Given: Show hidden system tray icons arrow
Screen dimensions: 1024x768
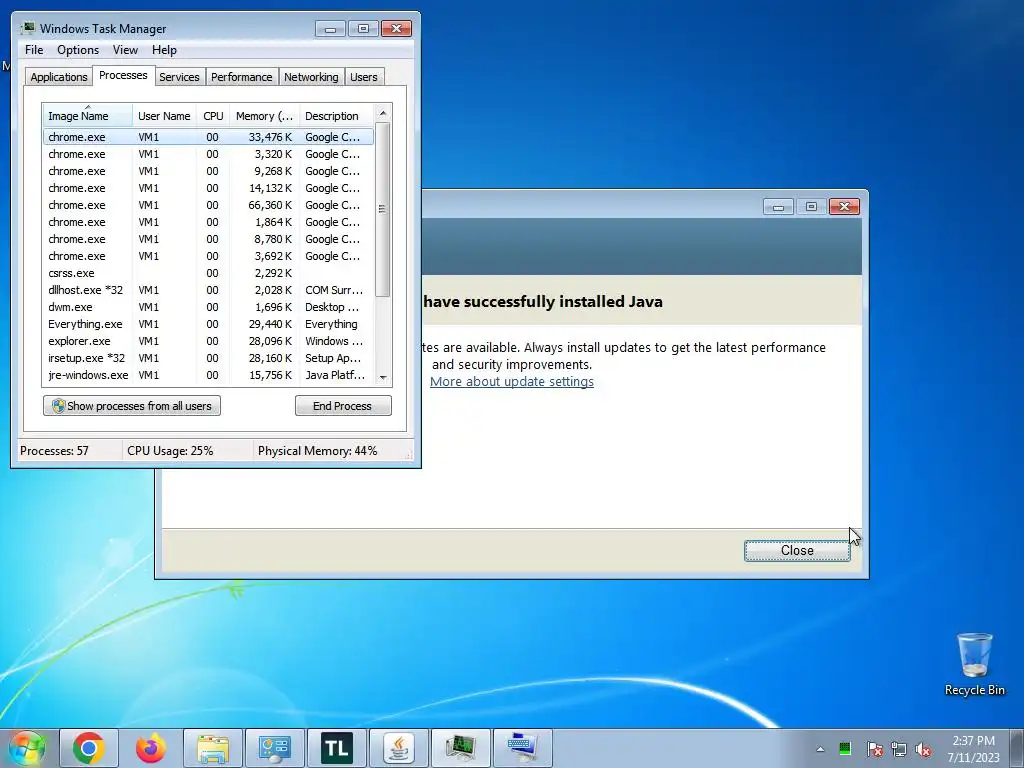Looking at the screenshot, I should (820, 749).
